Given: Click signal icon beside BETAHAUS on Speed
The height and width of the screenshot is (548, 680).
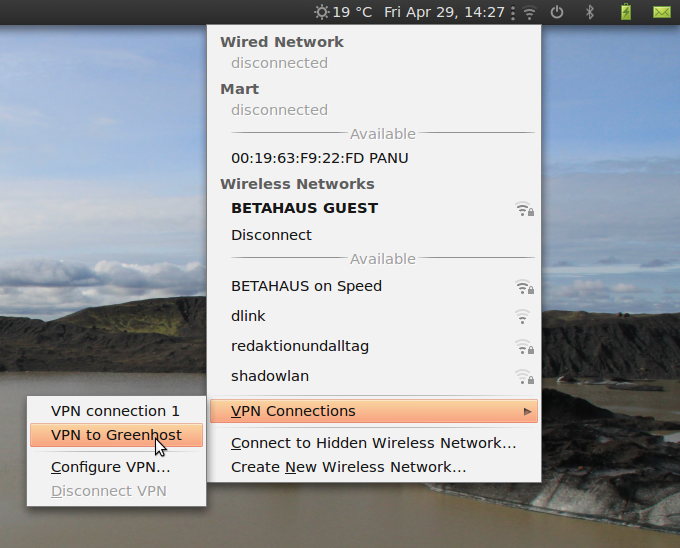Looking at the screenshot, I should pos(523,287).
